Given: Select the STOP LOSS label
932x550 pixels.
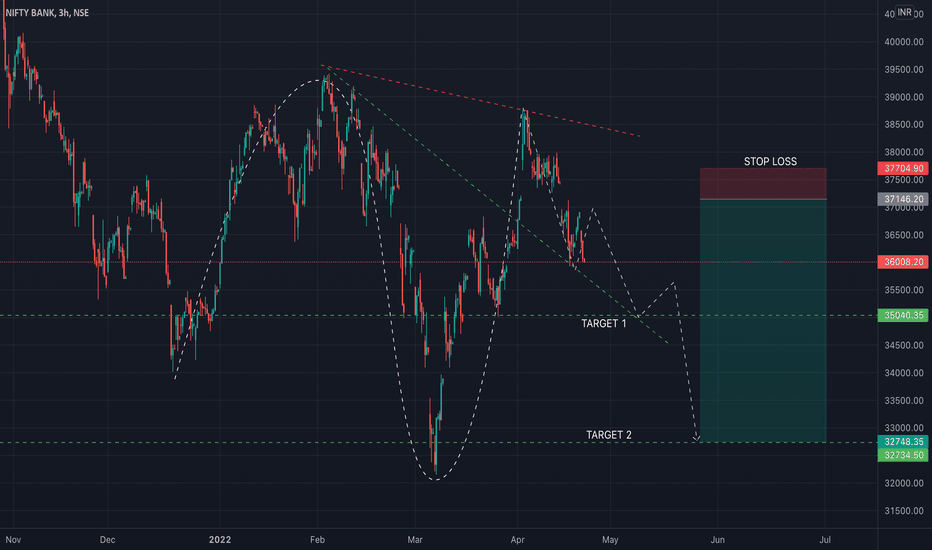Looking at the screenshot, I should click(770, 161).
